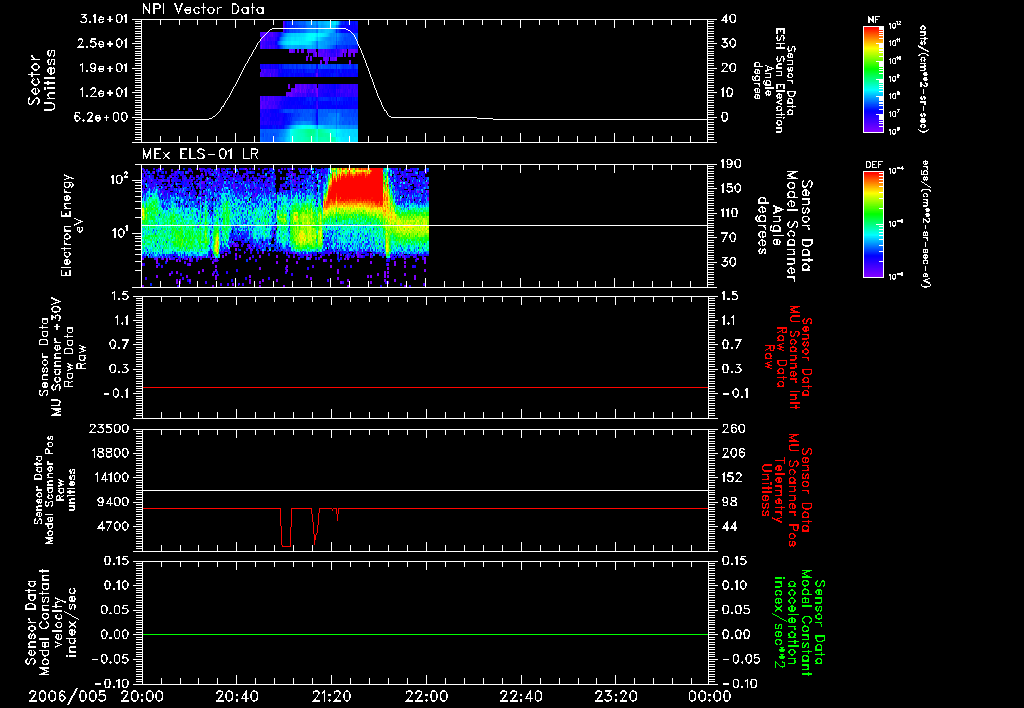The width and height of the screenshot is (1024, 708).
Task: Click the 9400 scanner position tick label
Action: pyautogui.click(x=113, y=502)
